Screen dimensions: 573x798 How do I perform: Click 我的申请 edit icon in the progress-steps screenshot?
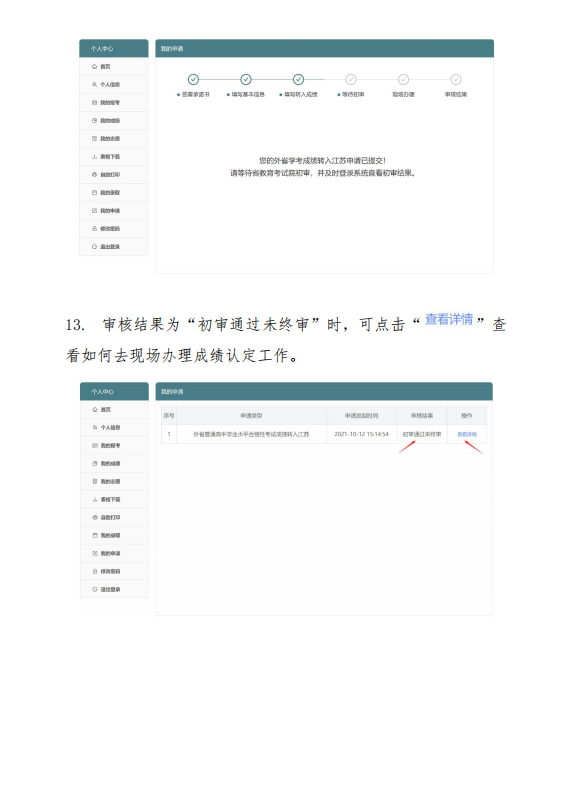[94, 211]
